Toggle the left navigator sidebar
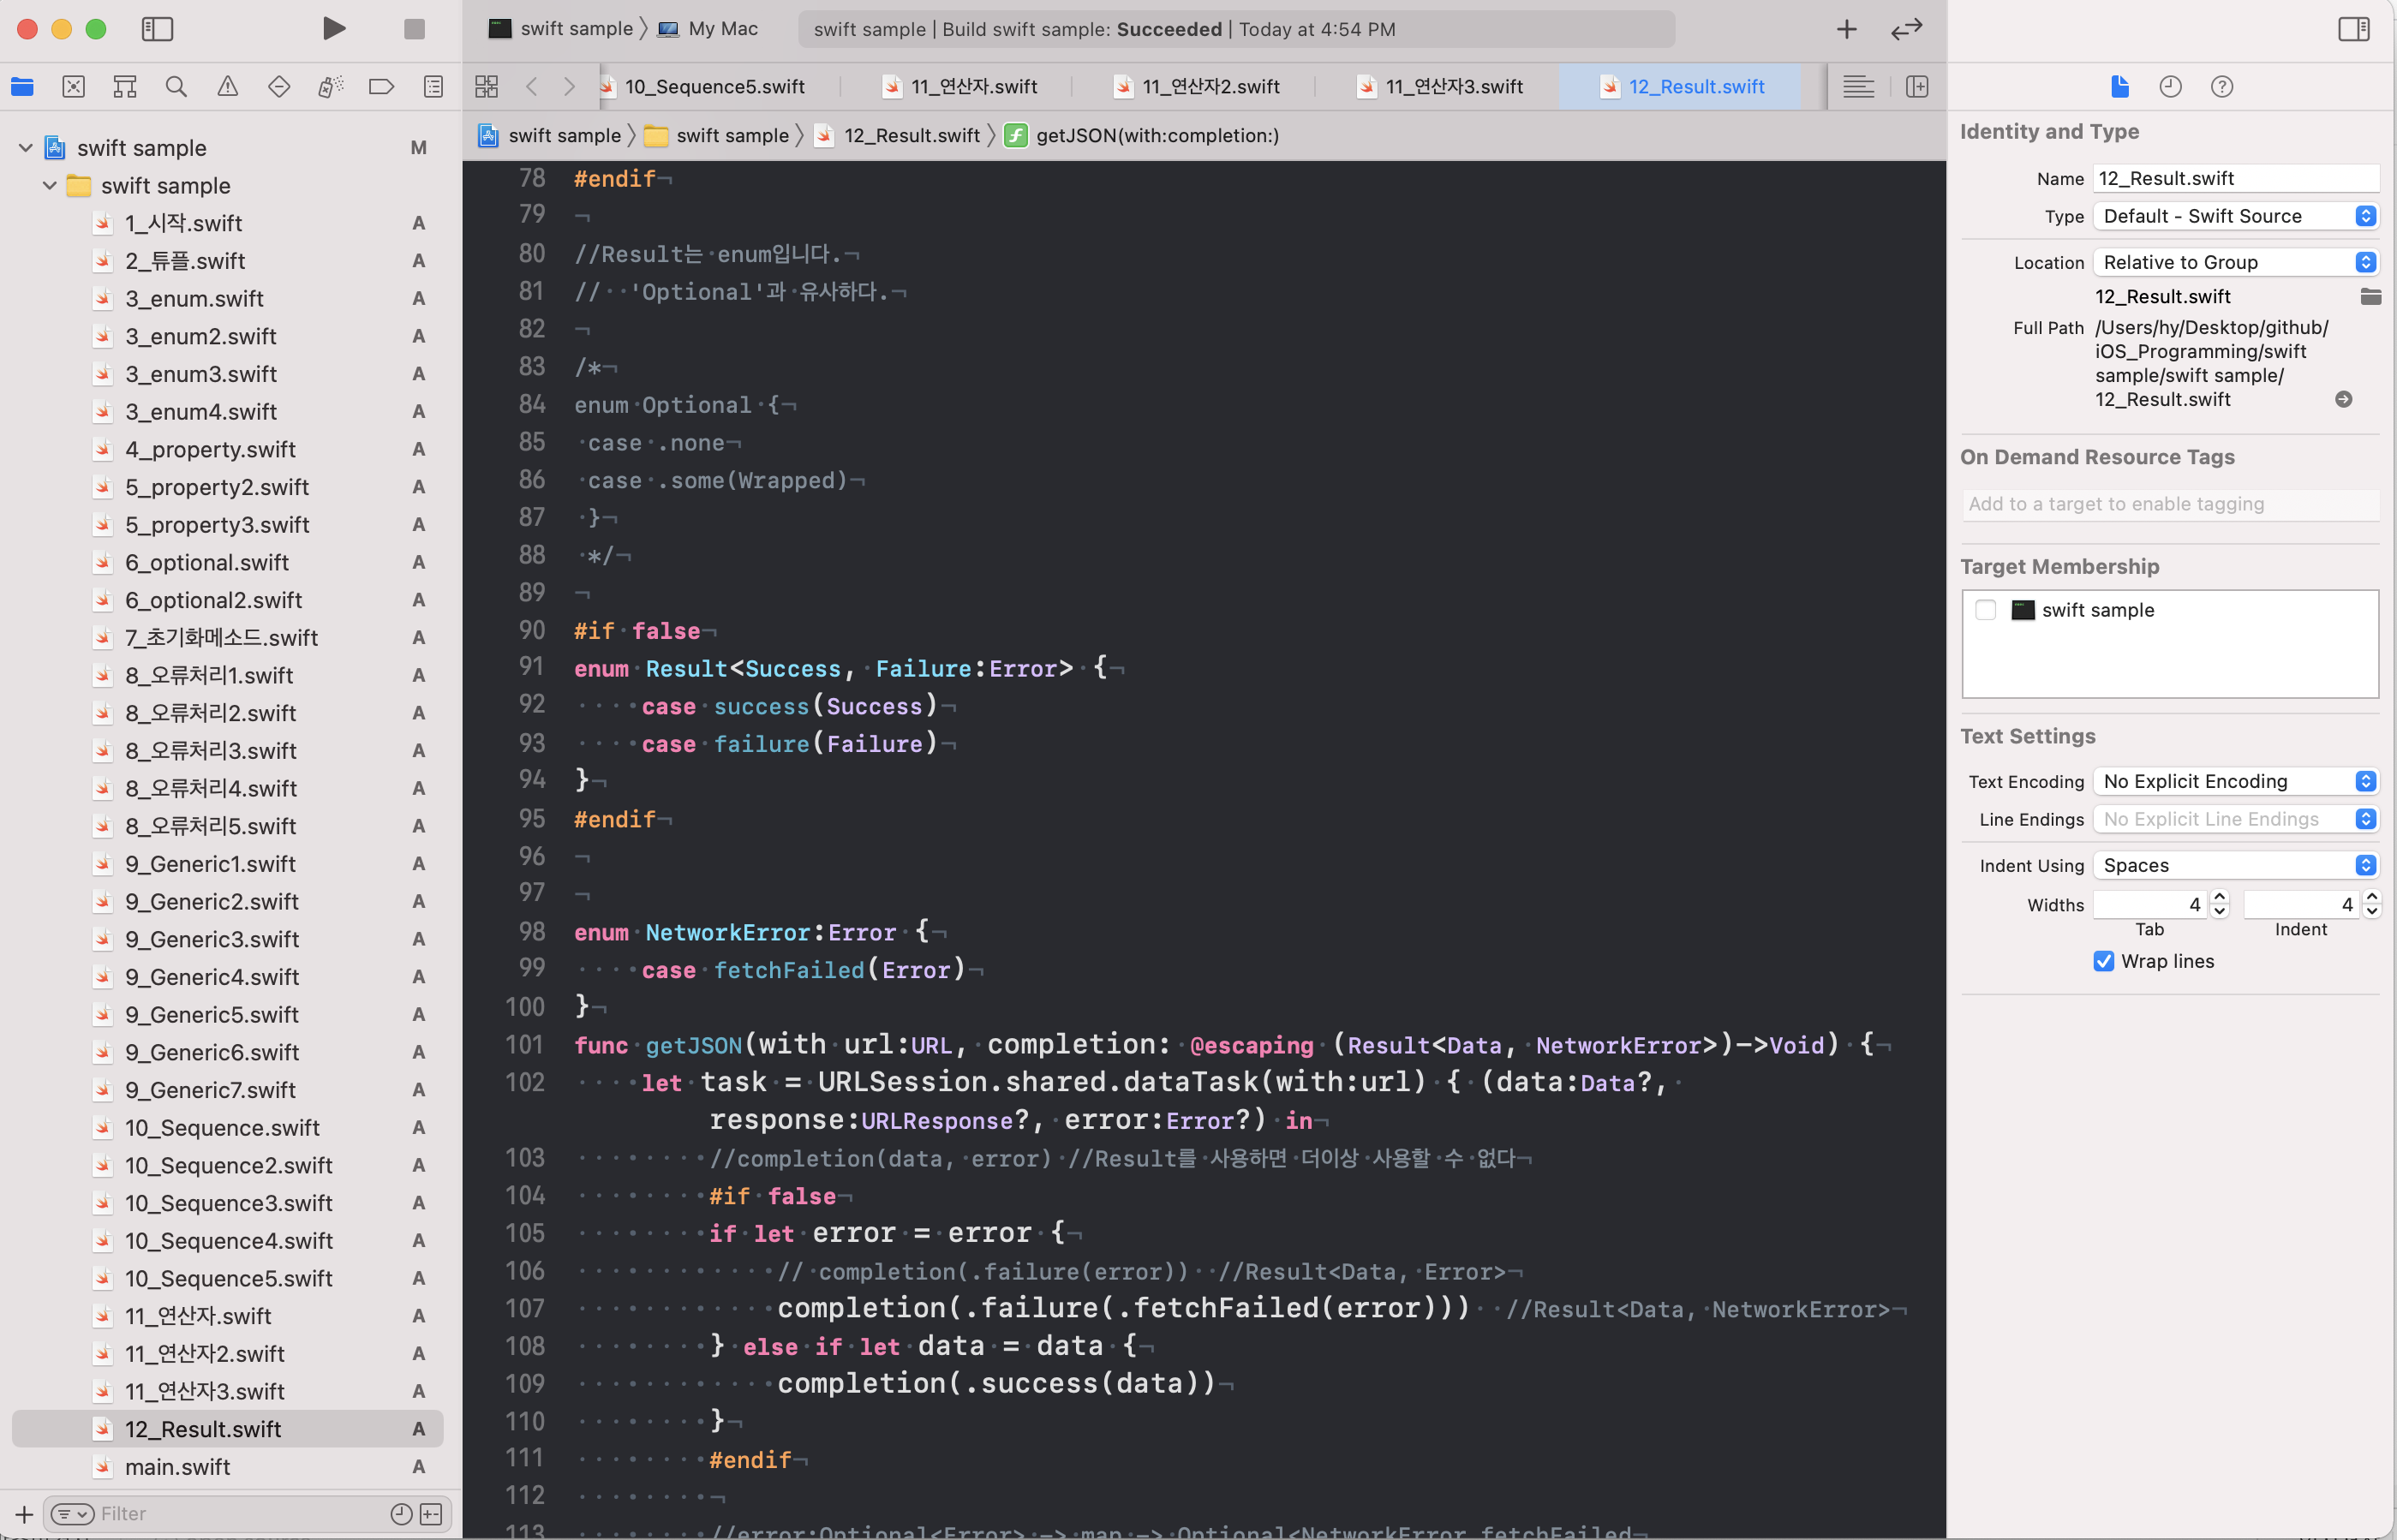The image size is (2397, 1540). pyautogui.click(x=157, y=29)
